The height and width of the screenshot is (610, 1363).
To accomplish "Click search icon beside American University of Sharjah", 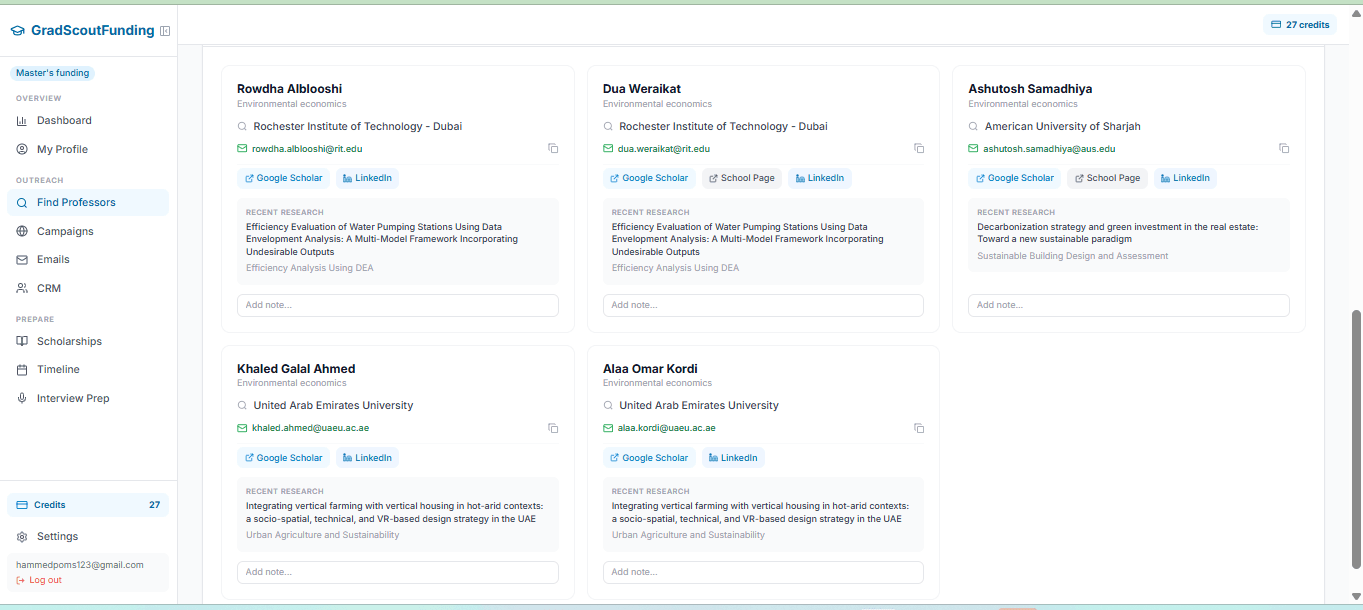I will [973, 127].
